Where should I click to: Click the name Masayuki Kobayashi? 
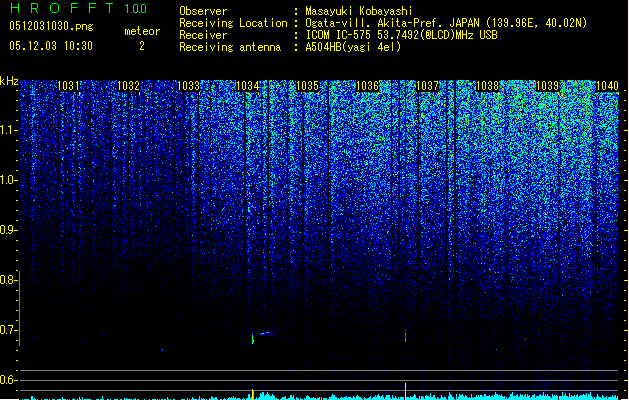pos(359,11)
